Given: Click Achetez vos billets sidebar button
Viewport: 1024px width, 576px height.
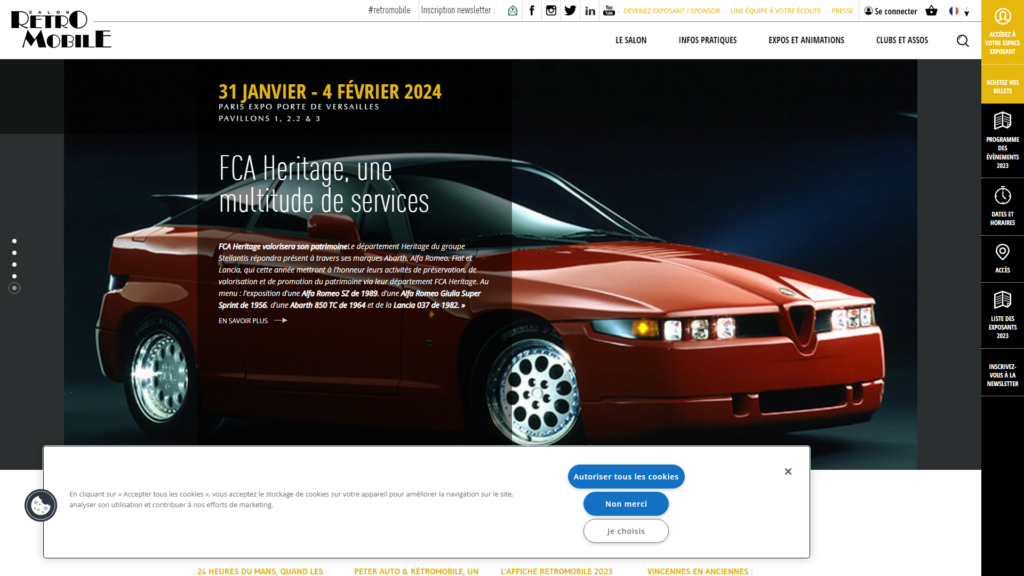Looking at the screenshot, I should (x=1002, y=86).
